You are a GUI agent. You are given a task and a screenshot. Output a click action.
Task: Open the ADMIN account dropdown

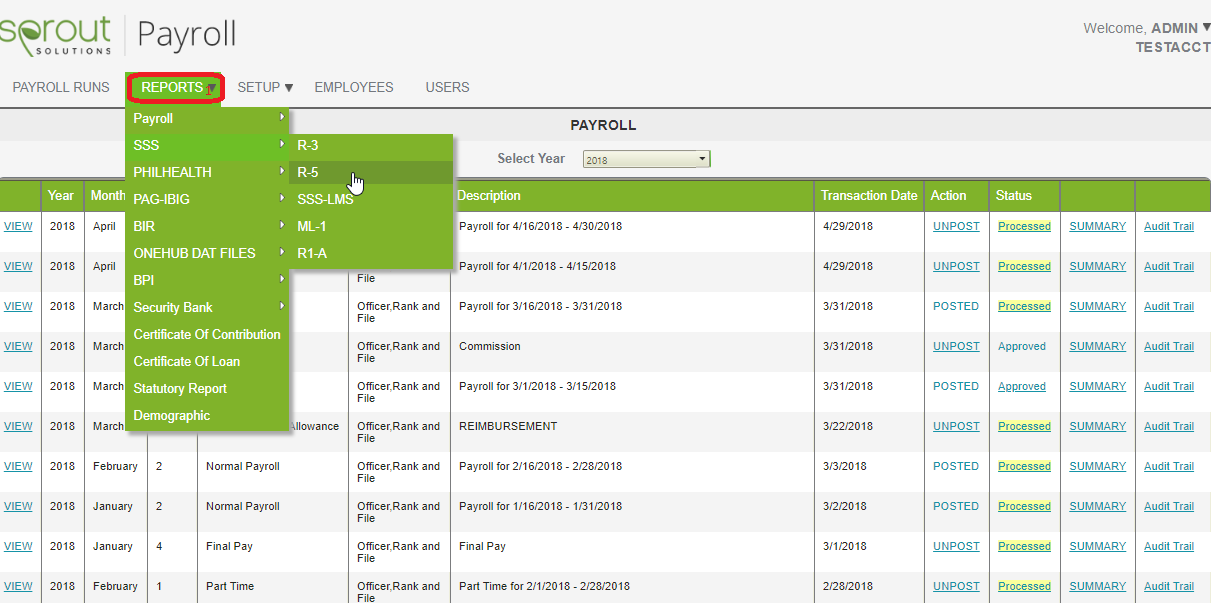pos(1176,28)
